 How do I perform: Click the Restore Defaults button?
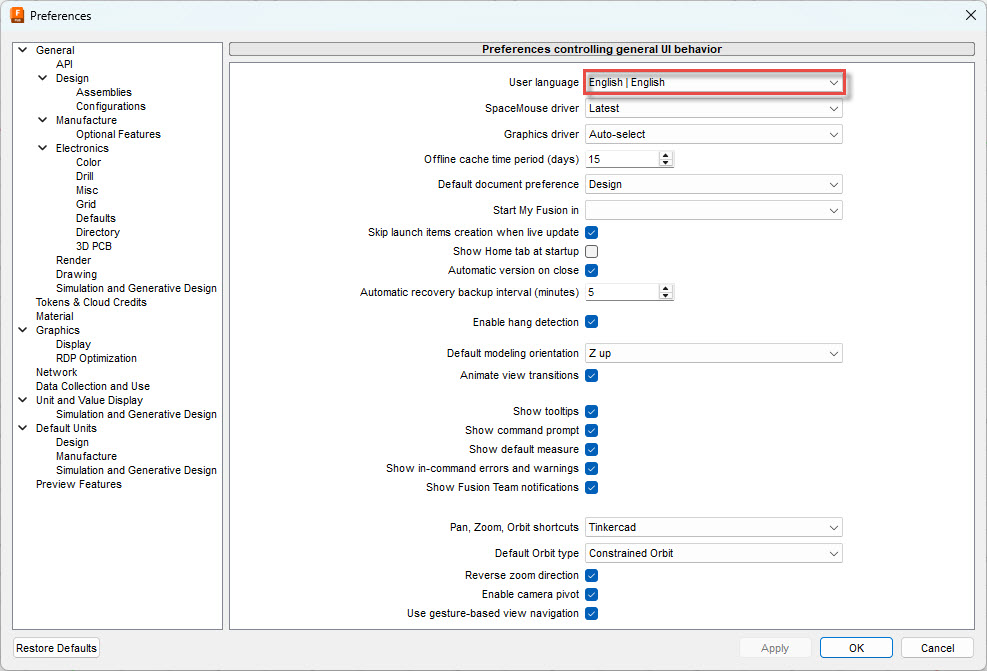tap(57, 648)
